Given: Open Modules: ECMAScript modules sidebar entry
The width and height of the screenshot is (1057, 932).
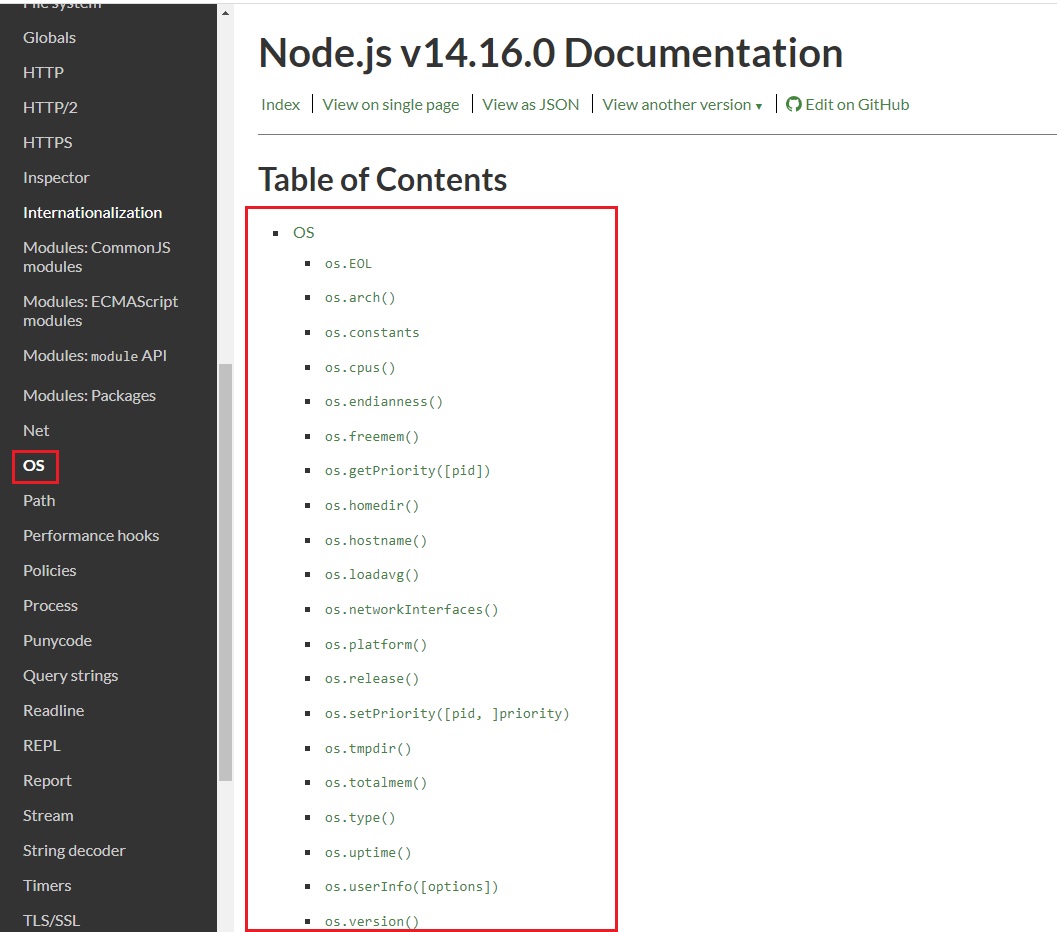Looking at the screenshot, I should 100,311.
